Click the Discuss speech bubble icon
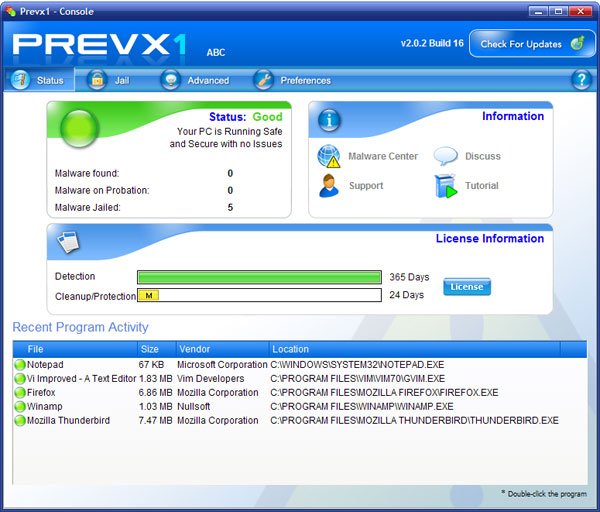The height and width of the screenshot is (512, 600). (x=445, y=156)
